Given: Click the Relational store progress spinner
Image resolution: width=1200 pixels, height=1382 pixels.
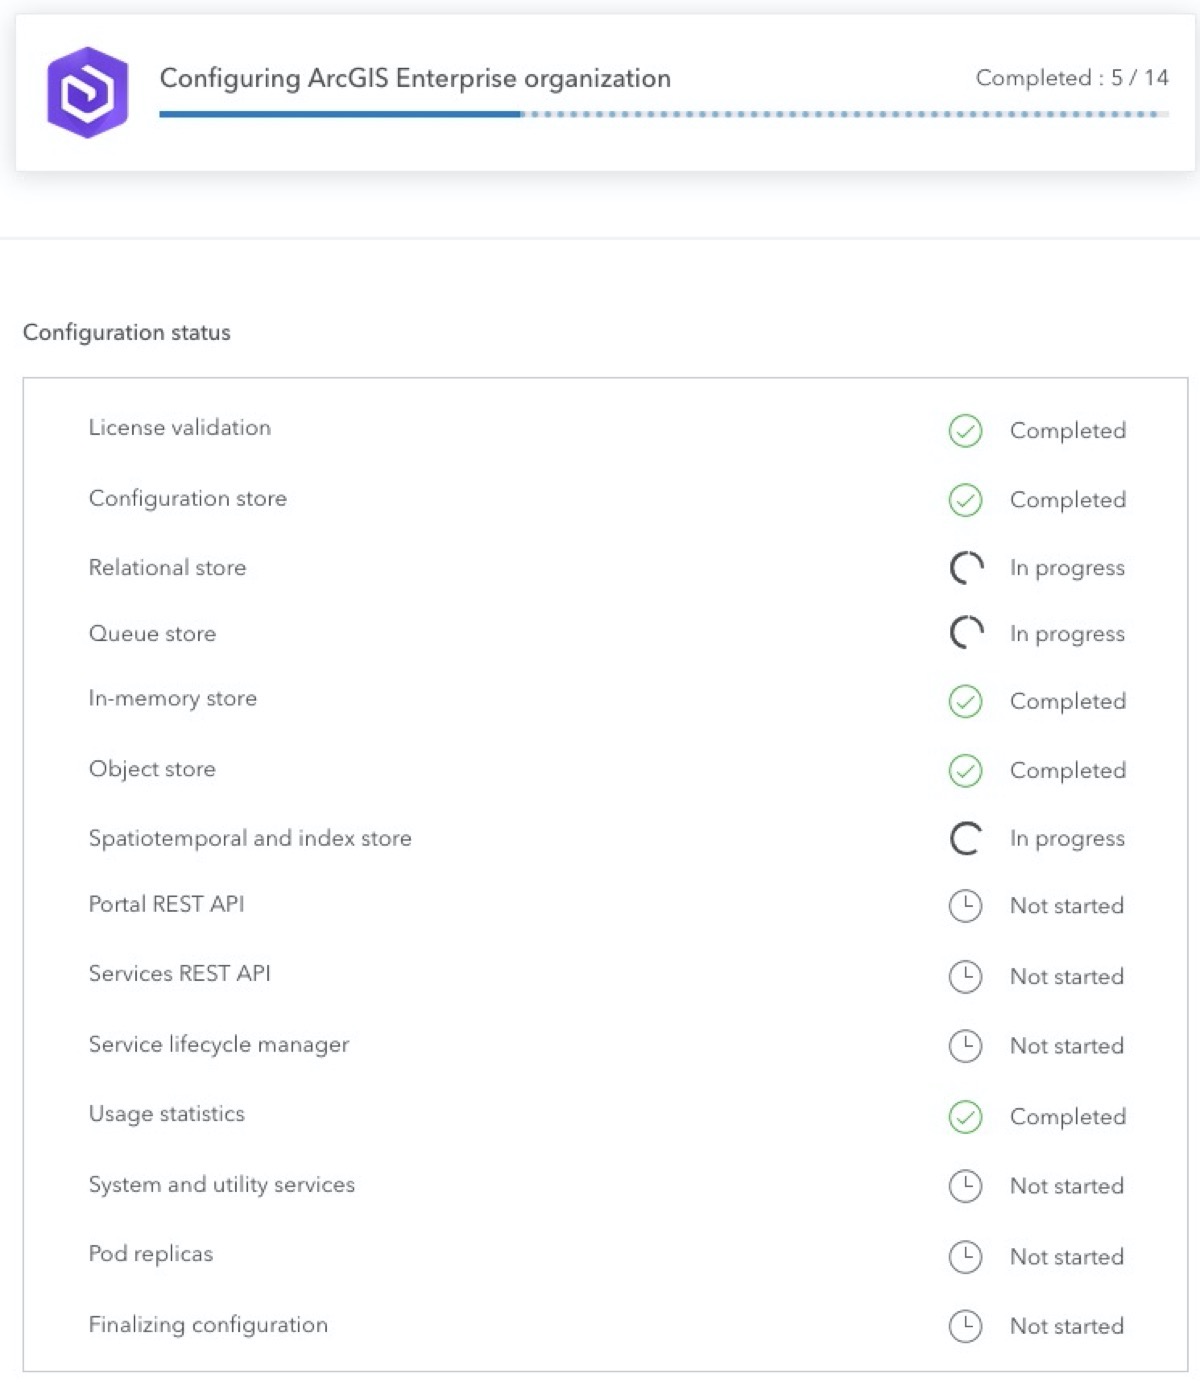Looking at the screenshot, I should point(966,568).
